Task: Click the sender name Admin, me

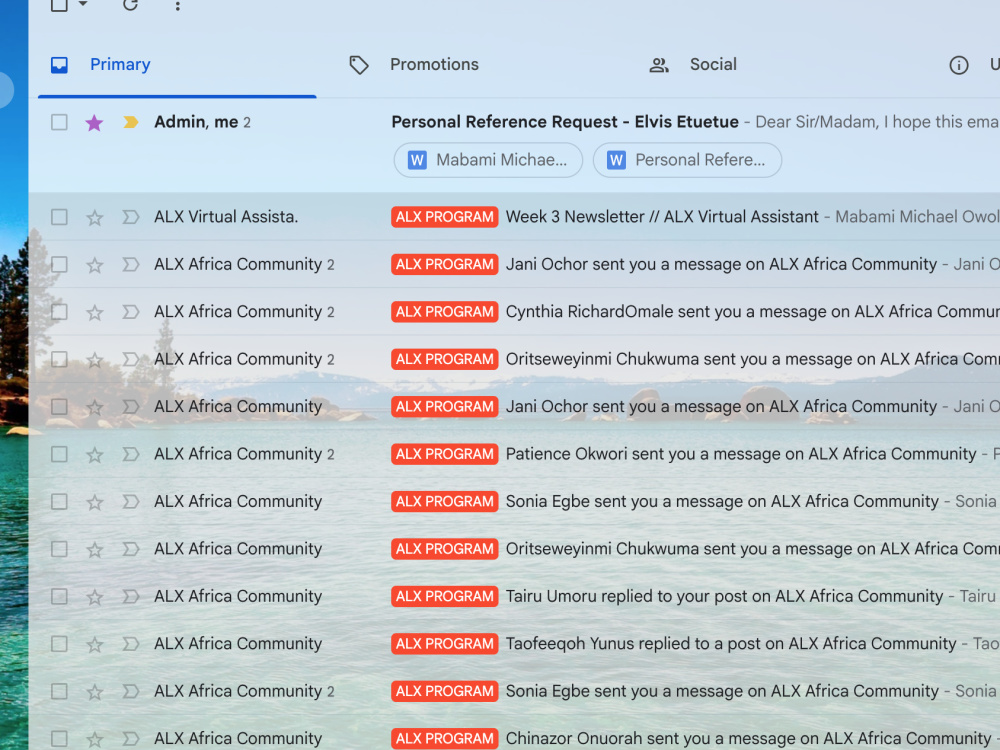Action: [196, 122]
